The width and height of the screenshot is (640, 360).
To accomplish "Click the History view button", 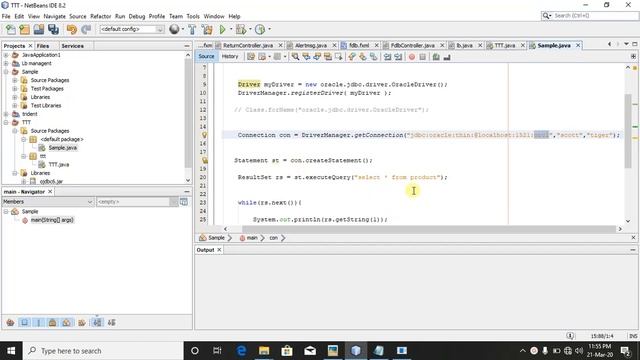I will click(230, 57).
